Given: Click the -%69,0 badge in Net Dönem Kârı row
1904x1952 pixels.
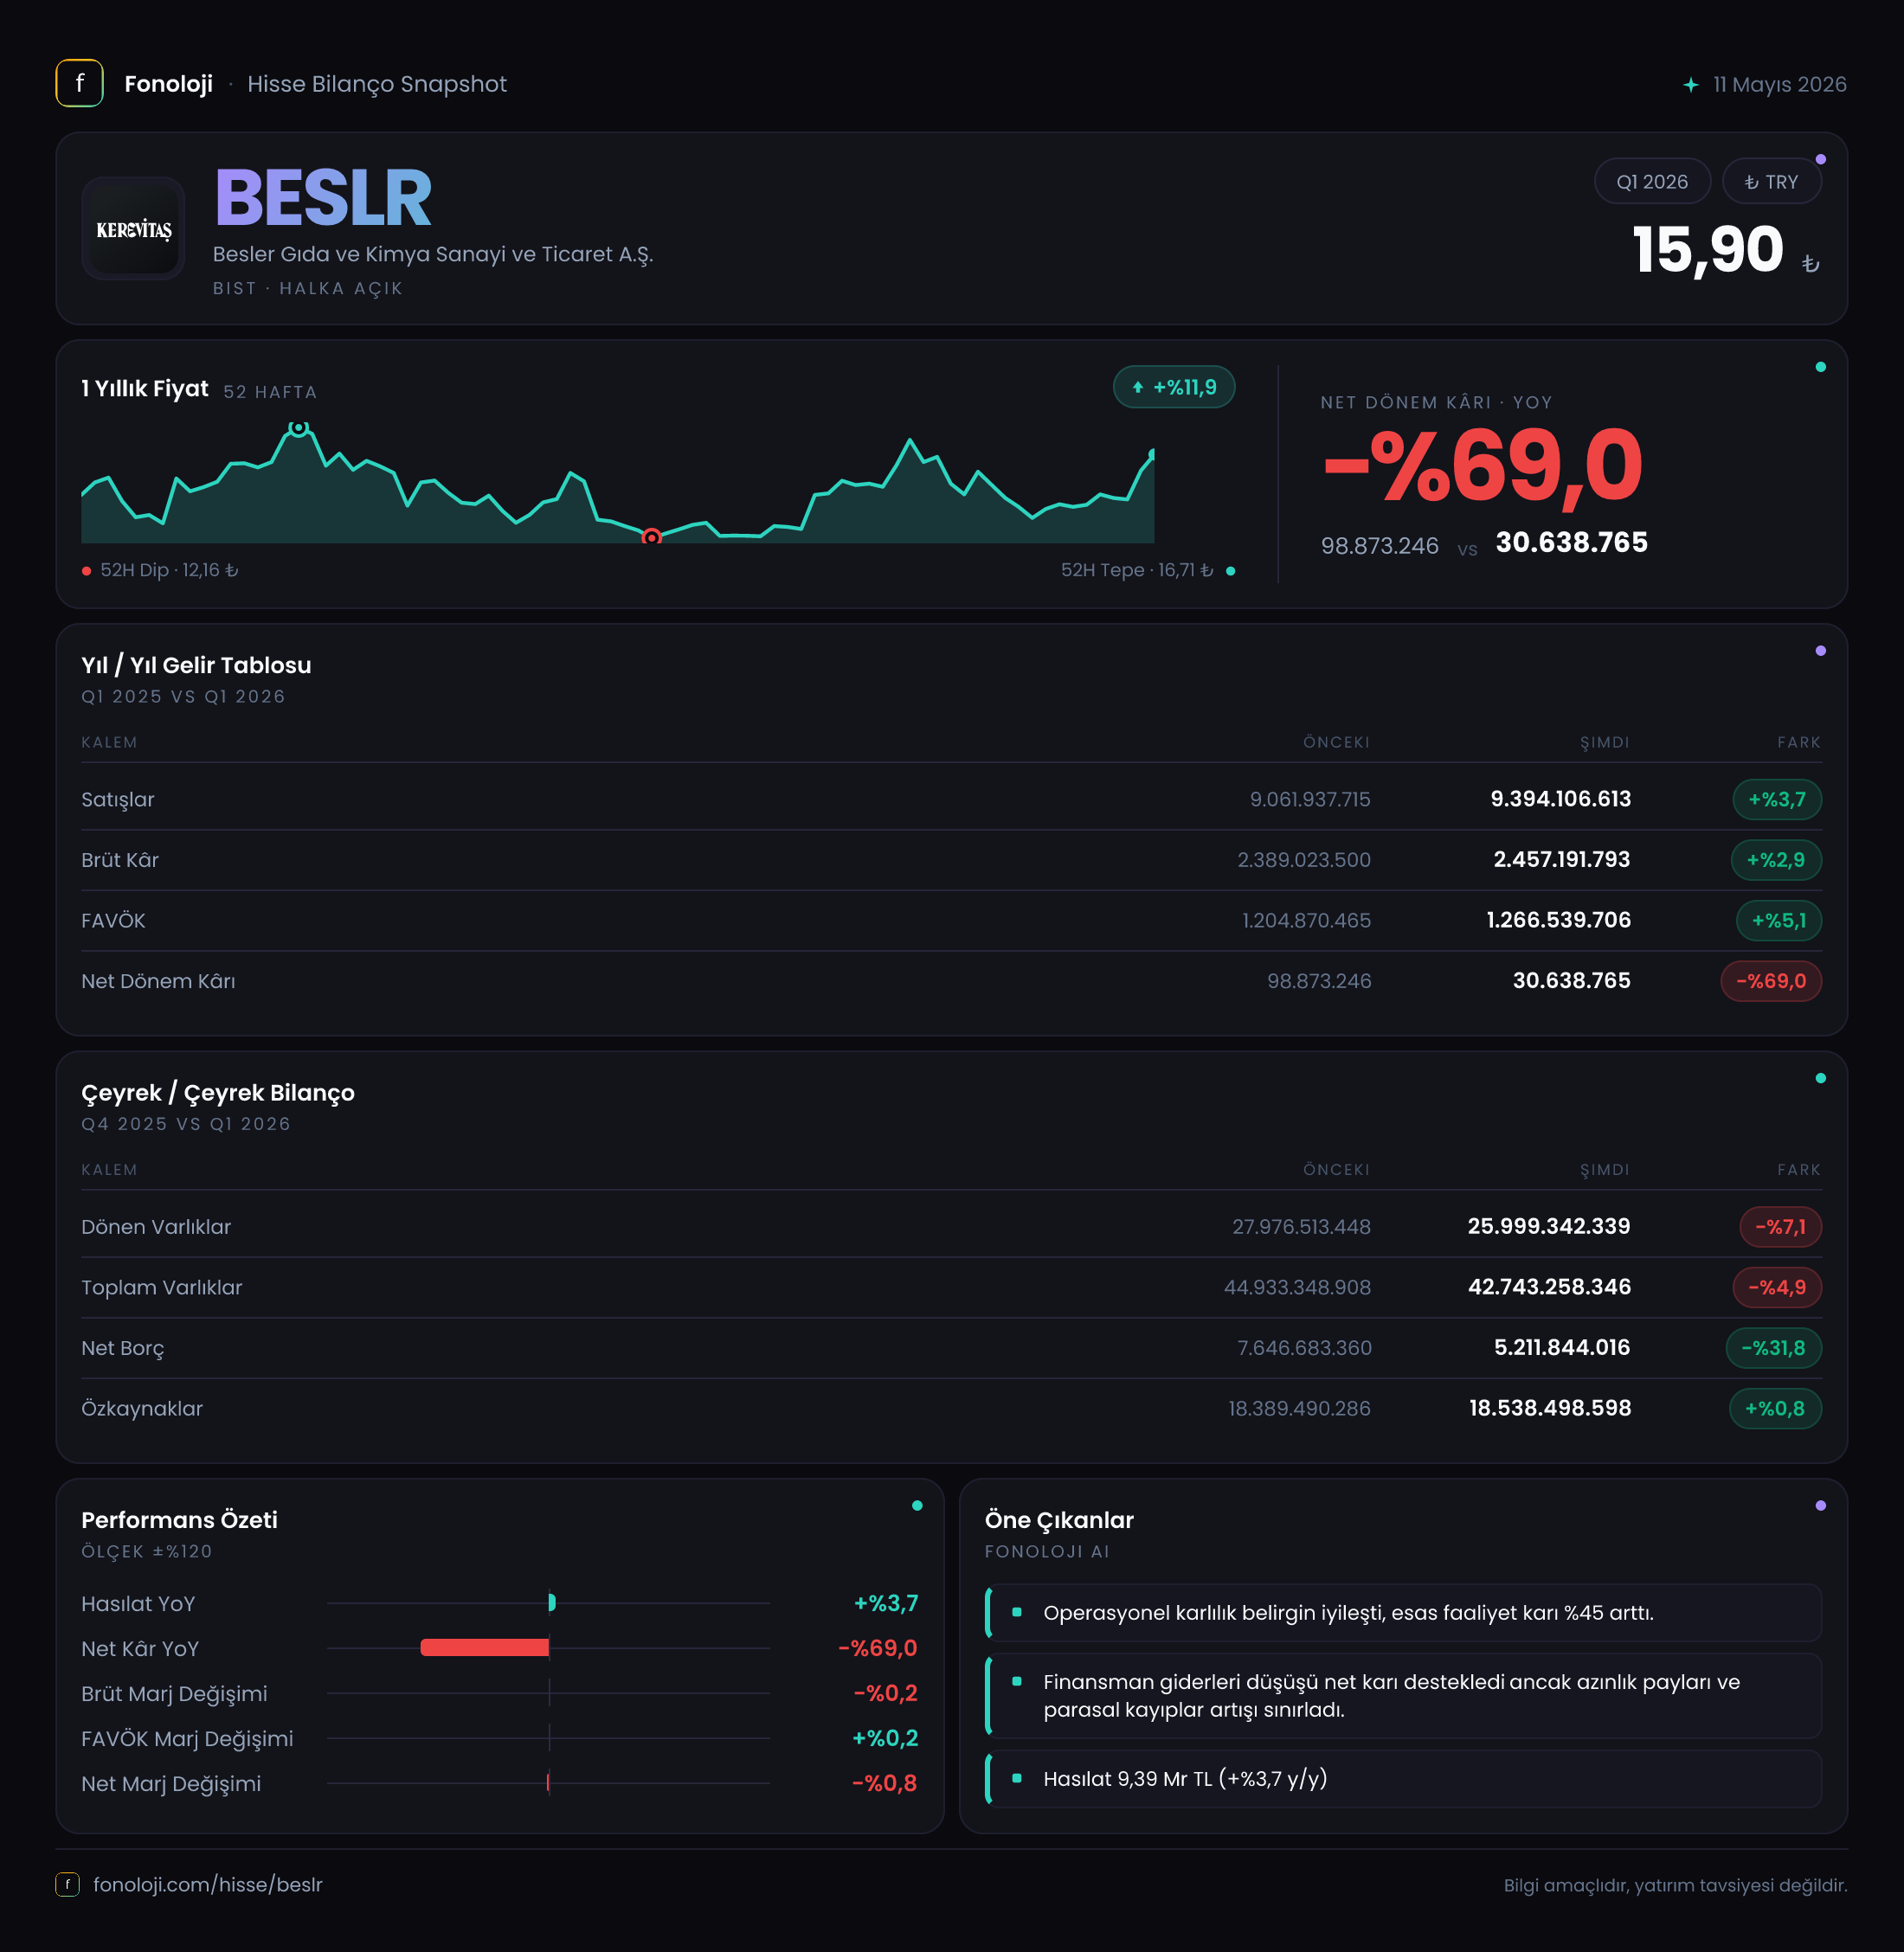Looking at the screenshot, I should pos(1770,981).
